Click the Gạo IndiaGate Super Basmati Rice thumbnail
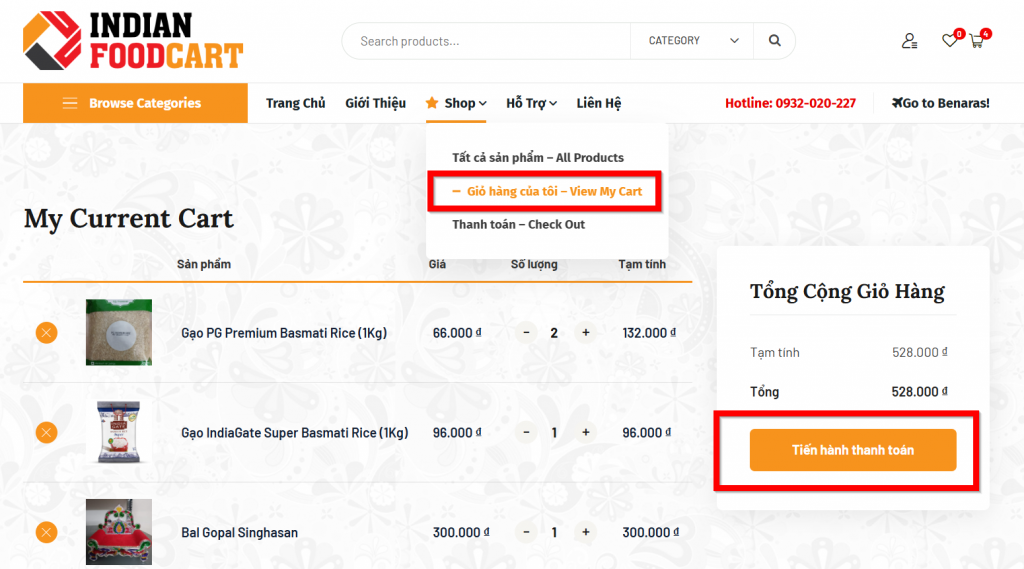Viewport: 1024px width, 569px height. point(119,432)
